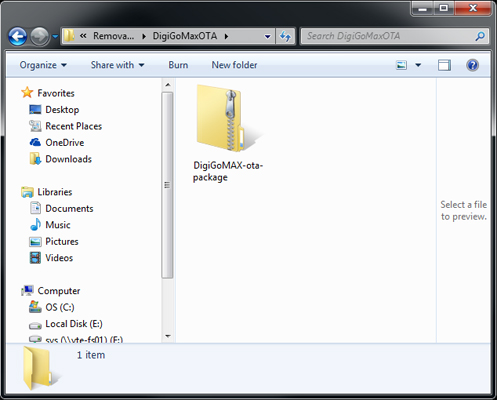Screen dimensions: 497x400
Task: Toggle the preview pane button
Action: [444, 65]
